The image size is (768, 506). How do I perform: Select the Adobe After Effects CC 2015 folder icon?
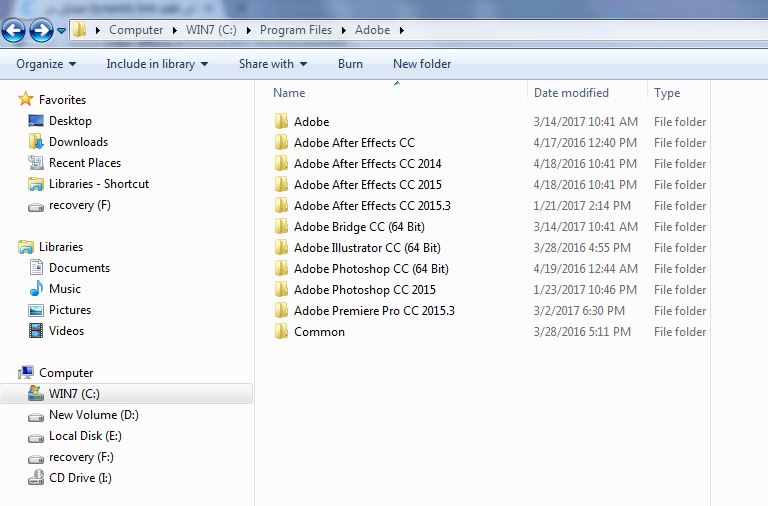click(x=281, y=184)
